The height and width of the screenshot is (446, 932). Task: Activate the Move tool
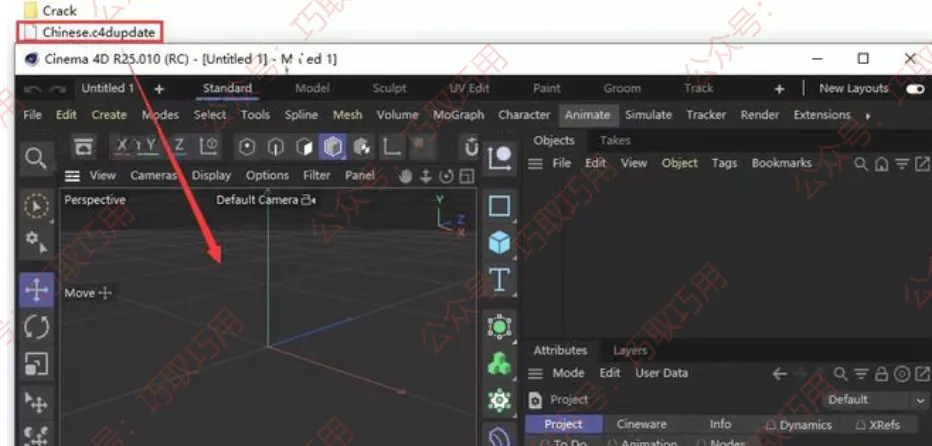[36, 290]
